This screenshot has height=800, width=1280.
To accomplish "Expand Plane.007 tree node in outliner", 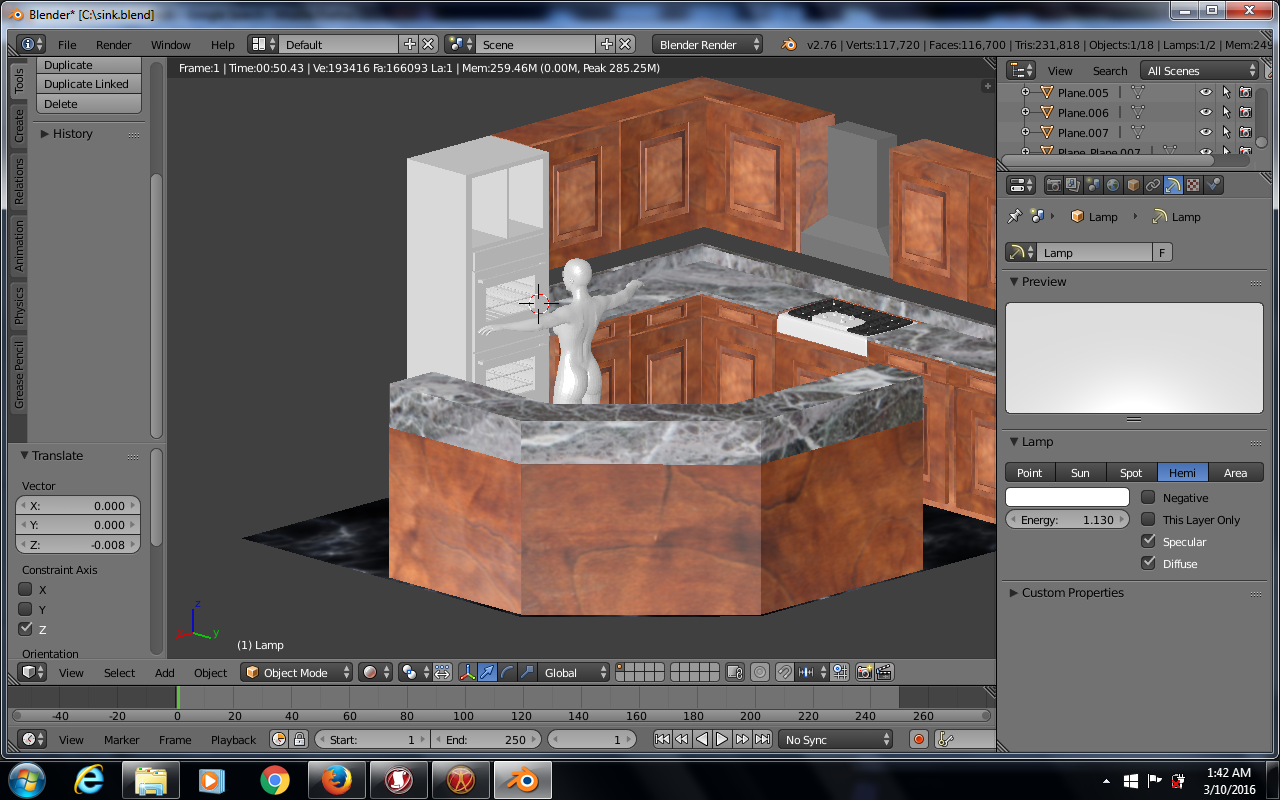I will tap(1025, 132).
